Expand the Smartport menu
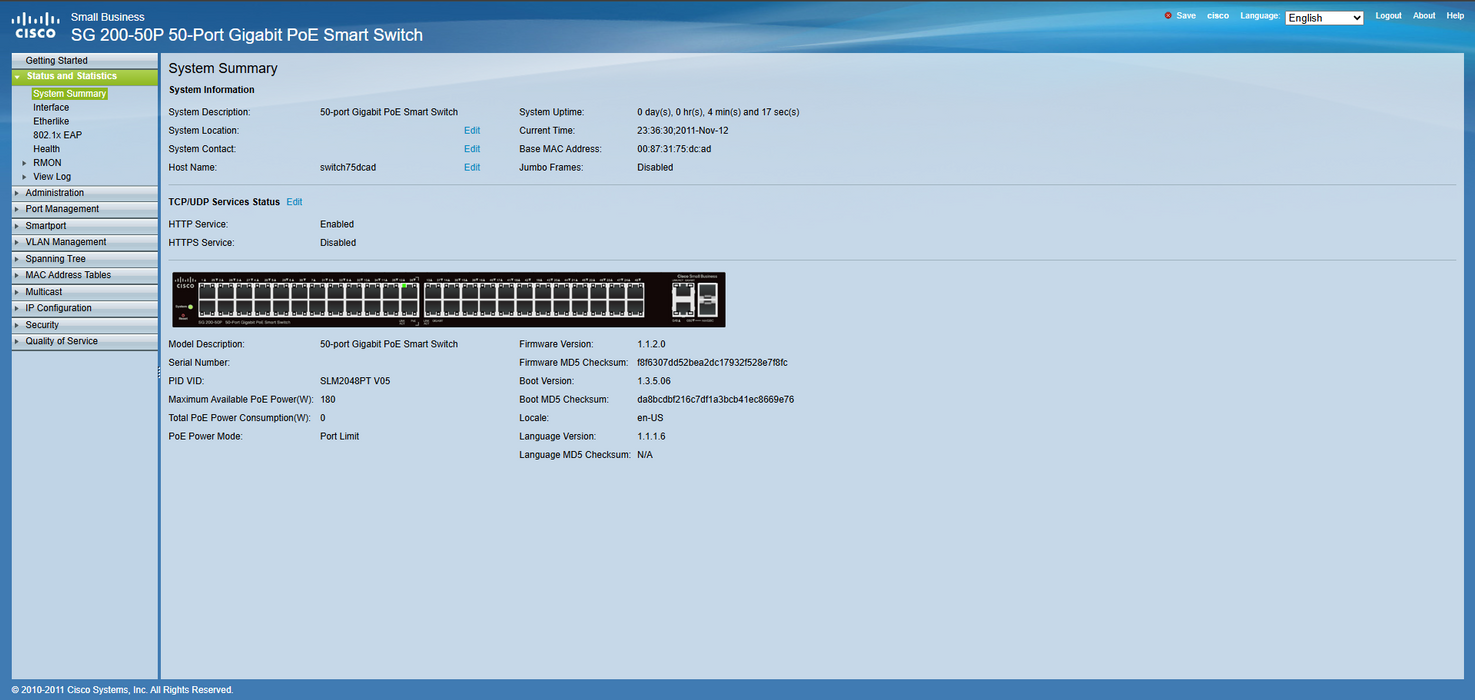 (x=84, y=226)
